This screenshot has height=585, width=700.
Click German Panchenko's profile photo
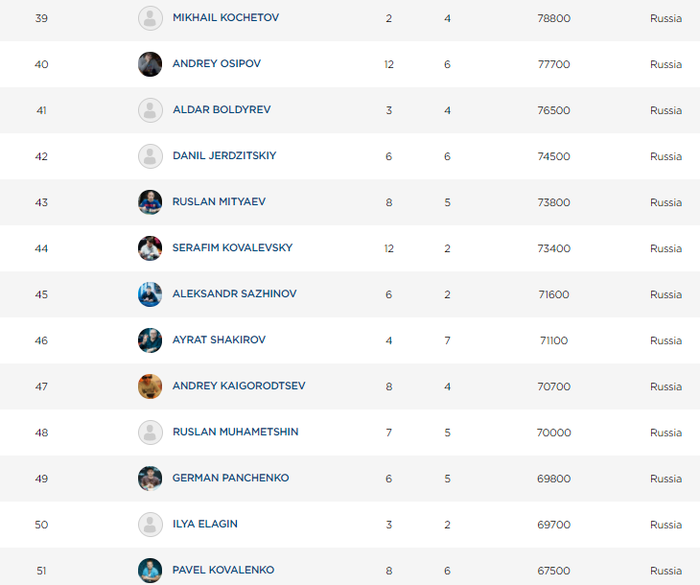click(150, 478)
